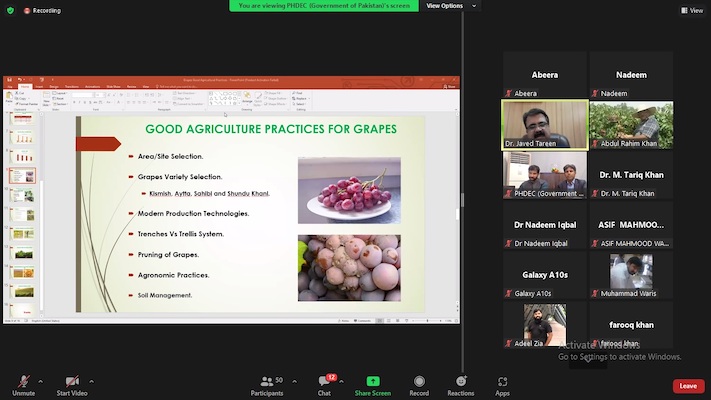The width and height of the screenshot is (711, 400).
Task: Expand audio options arrow beside Unmute
Action: tap(41, 381)
